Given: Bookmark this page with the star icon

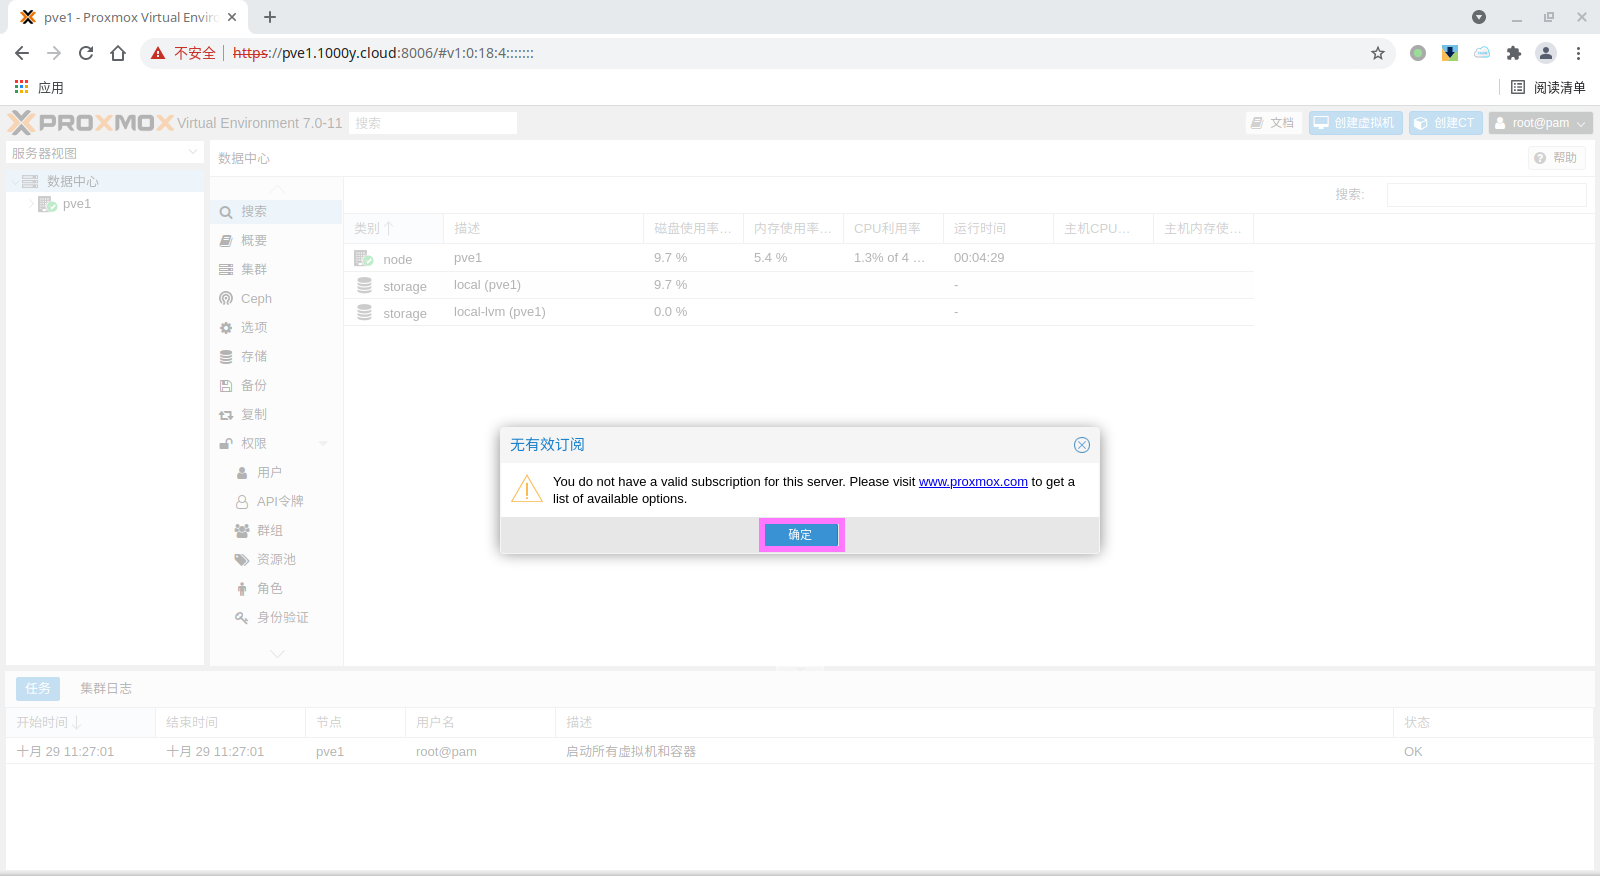Looking at the screenshot, I should click(x=1378, y=53).
